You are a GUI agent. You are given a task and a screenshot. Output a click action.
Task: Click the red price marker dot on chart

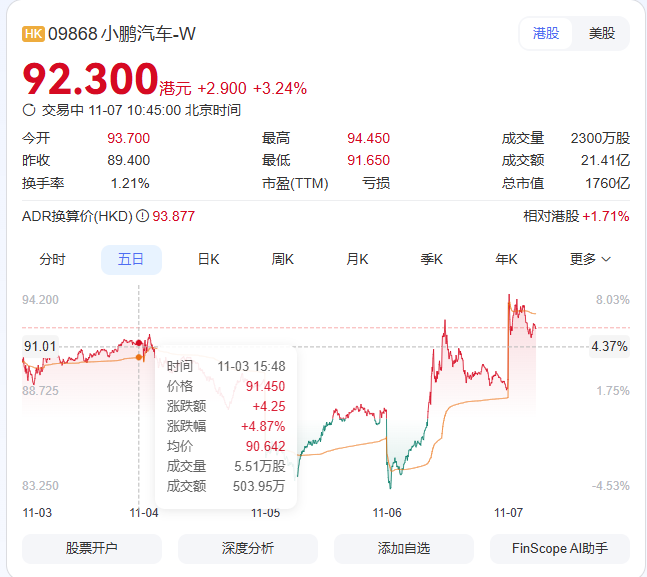(x=139, y=343)
